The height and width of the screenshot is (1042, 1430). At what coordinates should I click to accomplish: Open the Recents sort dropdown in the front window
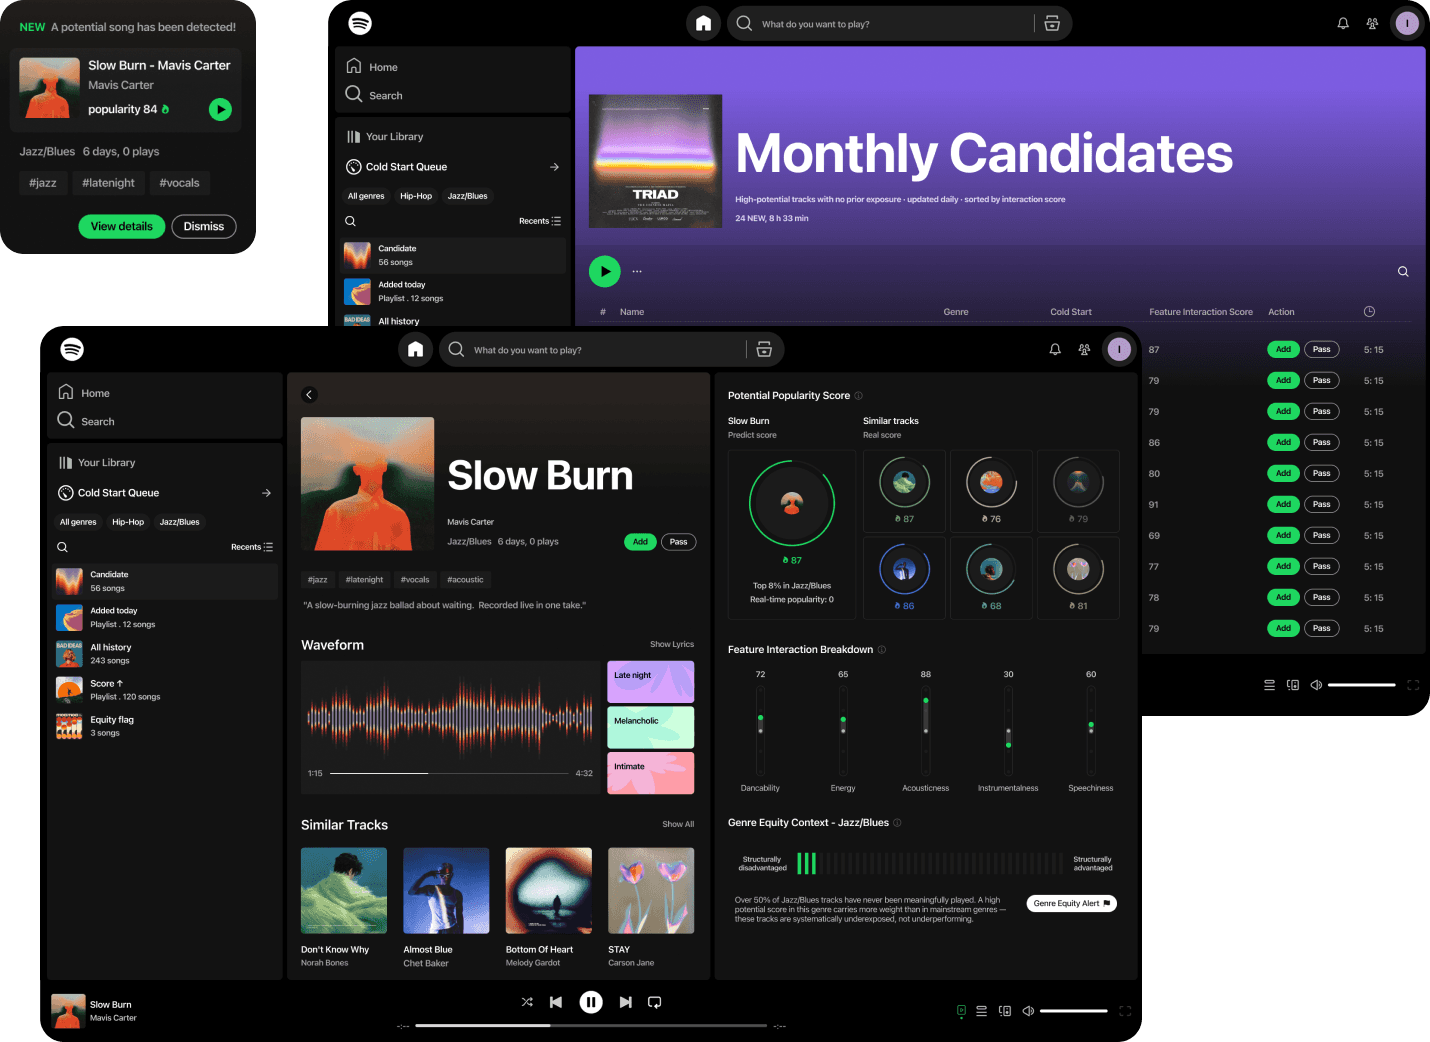252,547
